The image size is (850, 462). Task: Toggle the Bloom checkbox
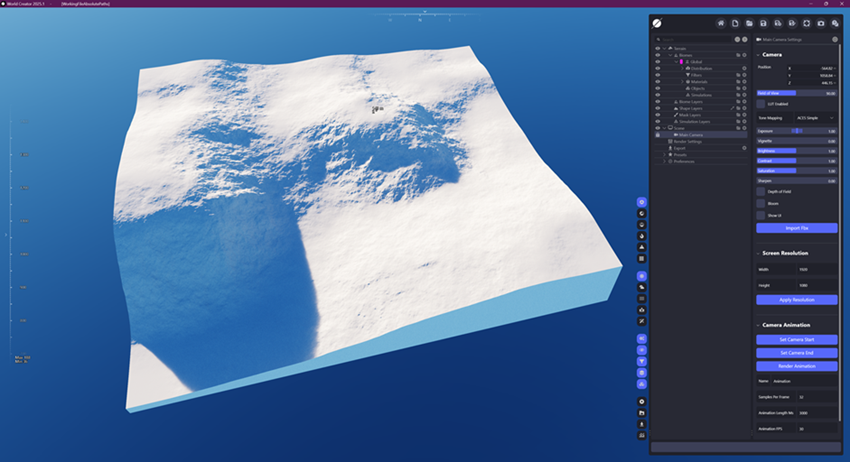(x=761, y=203)
